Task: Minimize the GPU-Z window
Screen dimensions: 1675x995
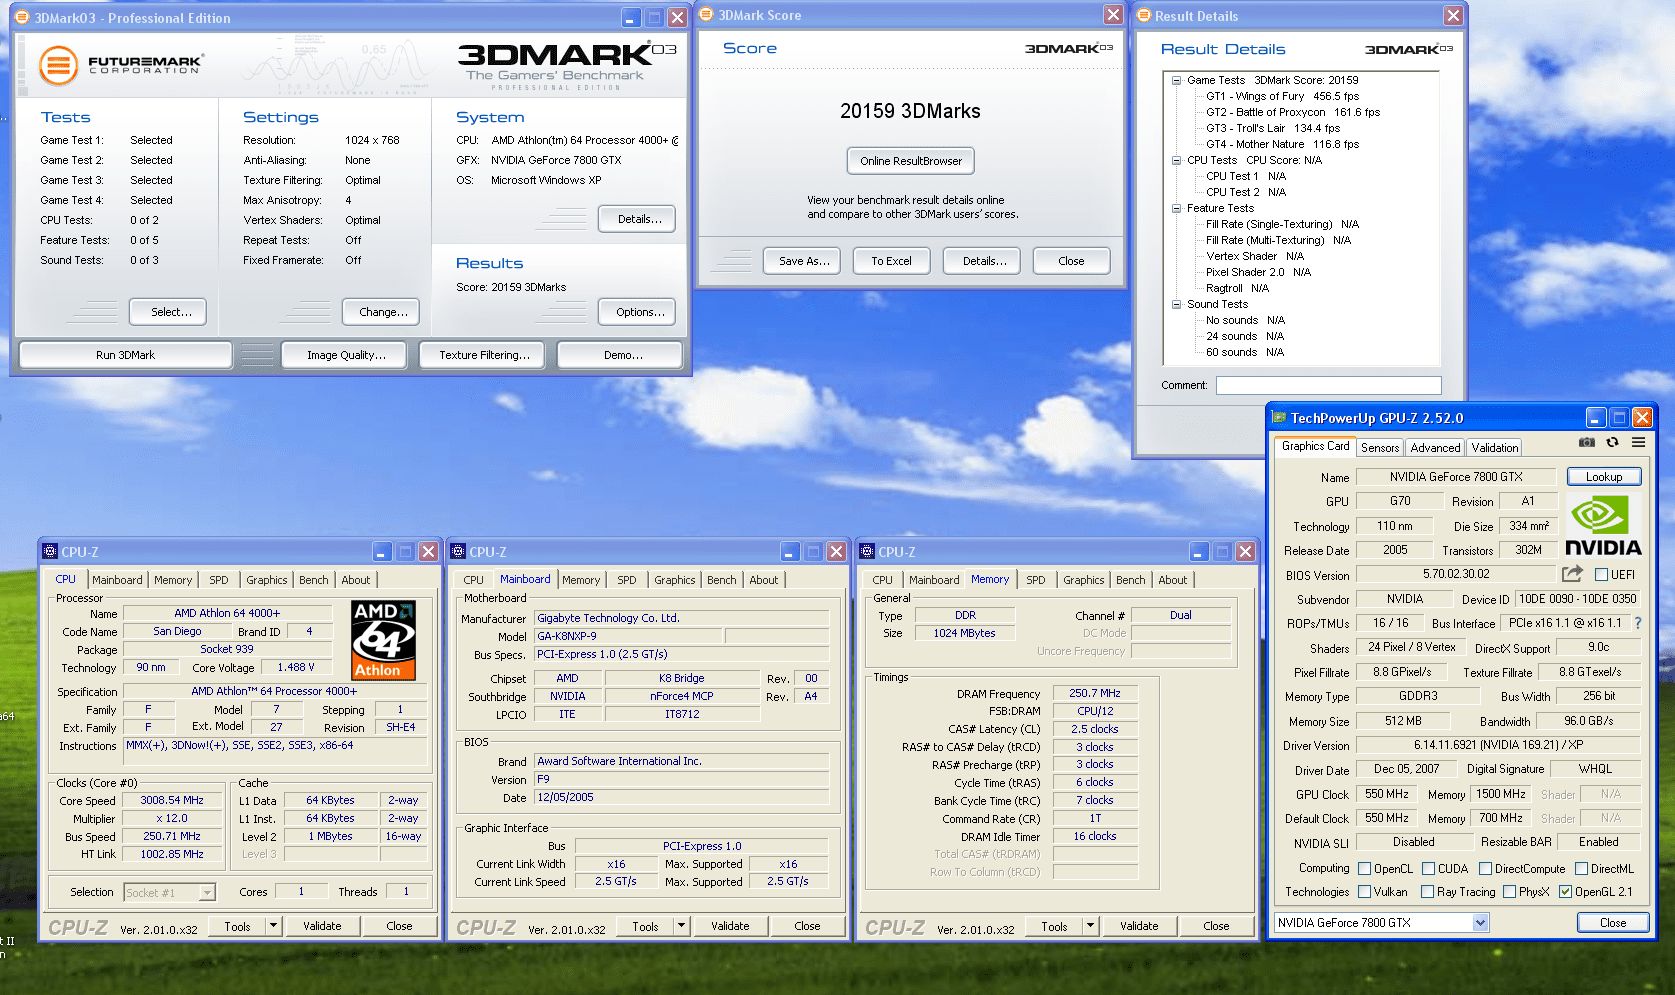Action: [1596, 418]
